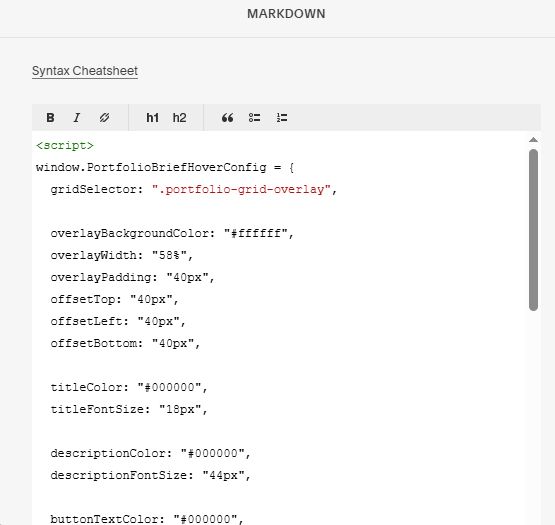Apply italic formatting with the I icon
555x525 pixels.
point(76,118)
